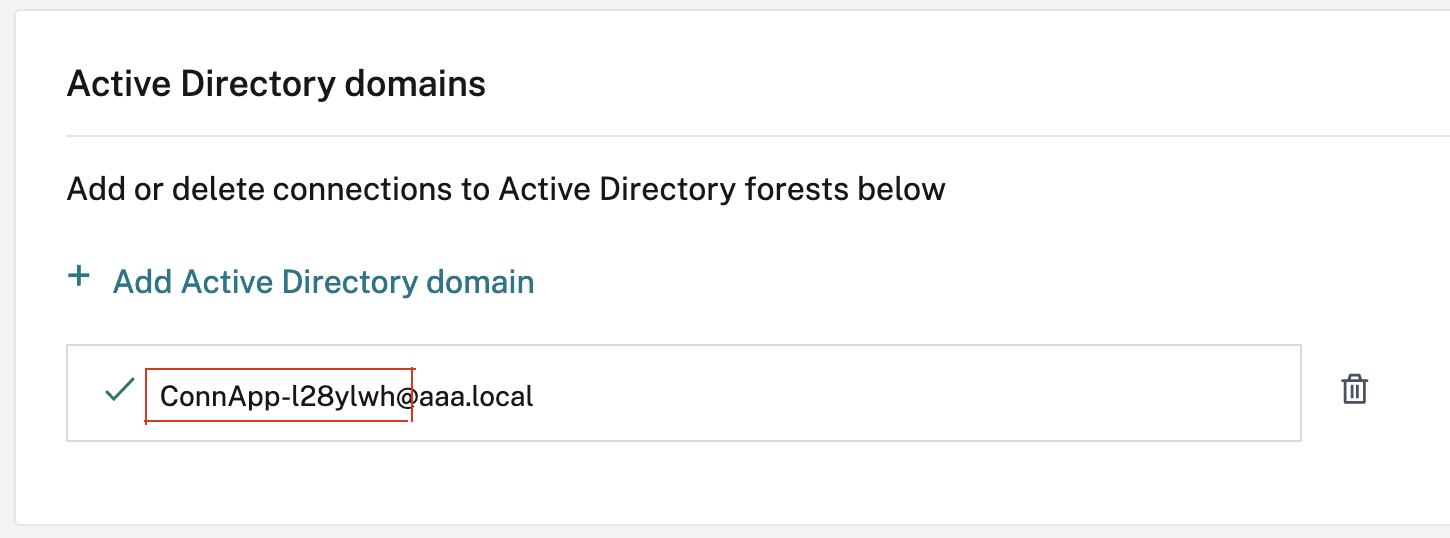This screenshot has height=538, width=1450.
Task: Click the red-outlined ConnApp-l28ylwh account name
Action: tap(278, 396)
